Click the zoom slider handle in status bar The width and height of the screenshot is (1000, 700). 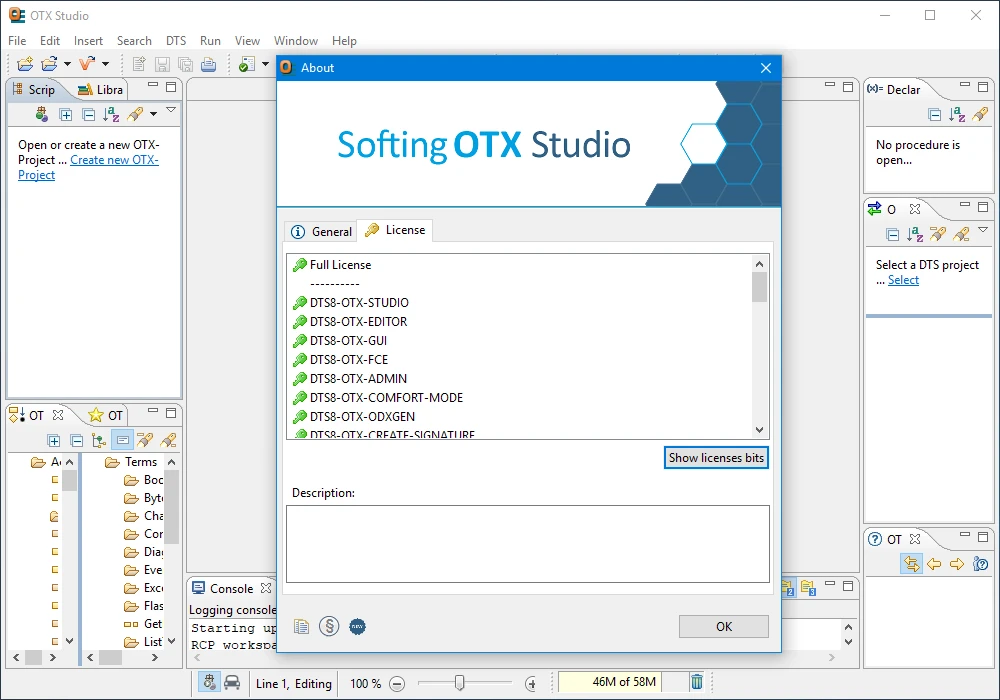[459, 683]
